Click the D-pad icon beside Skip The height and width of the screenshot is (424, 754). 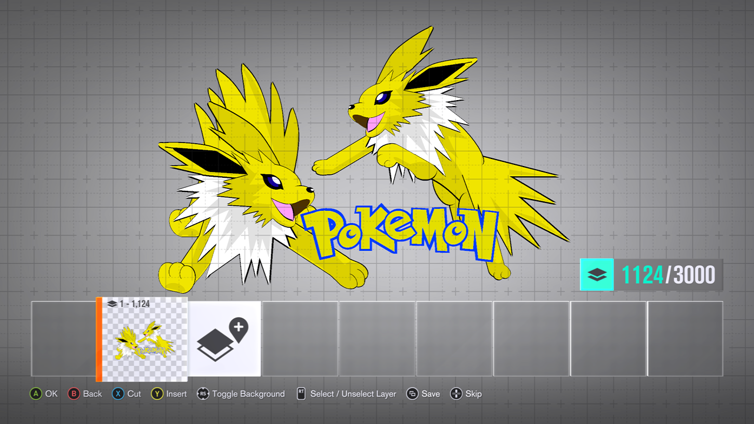tap(456, 394)
